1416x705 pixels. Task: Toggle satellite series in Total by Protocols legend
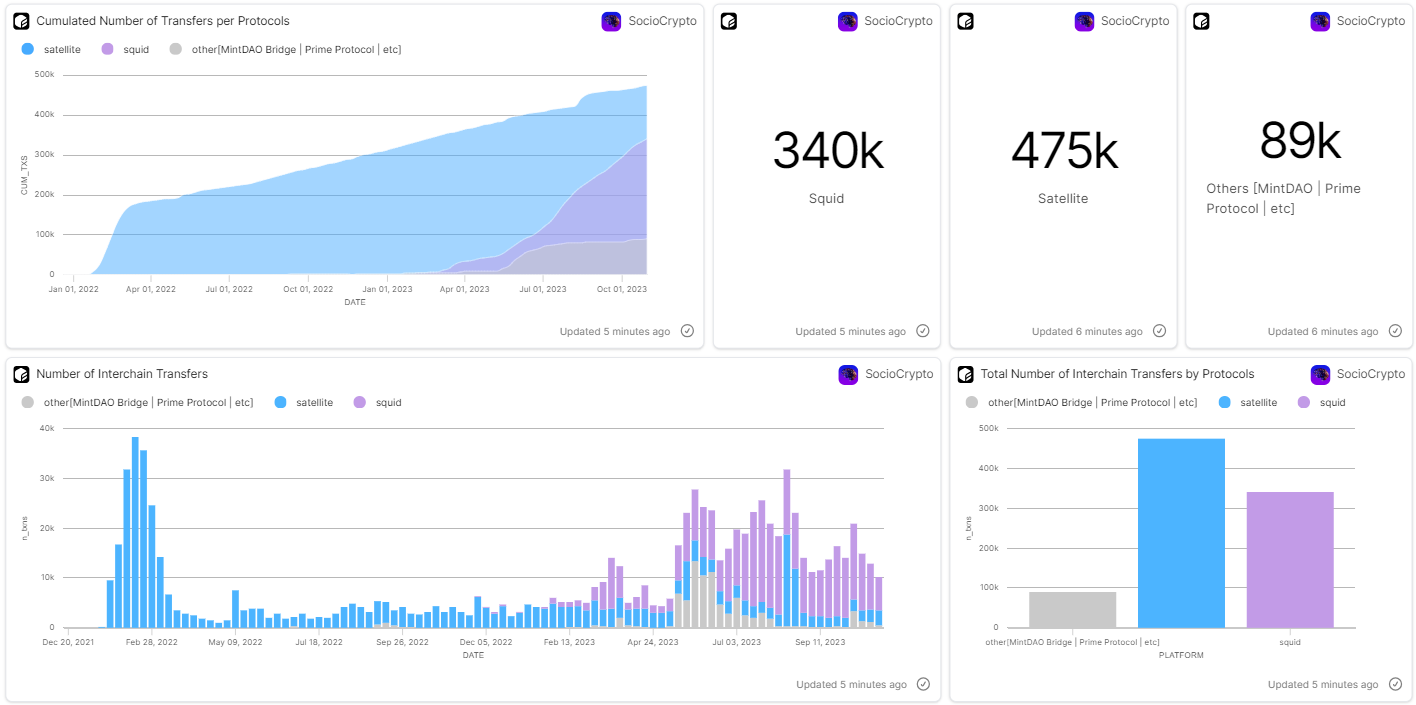1247,402
